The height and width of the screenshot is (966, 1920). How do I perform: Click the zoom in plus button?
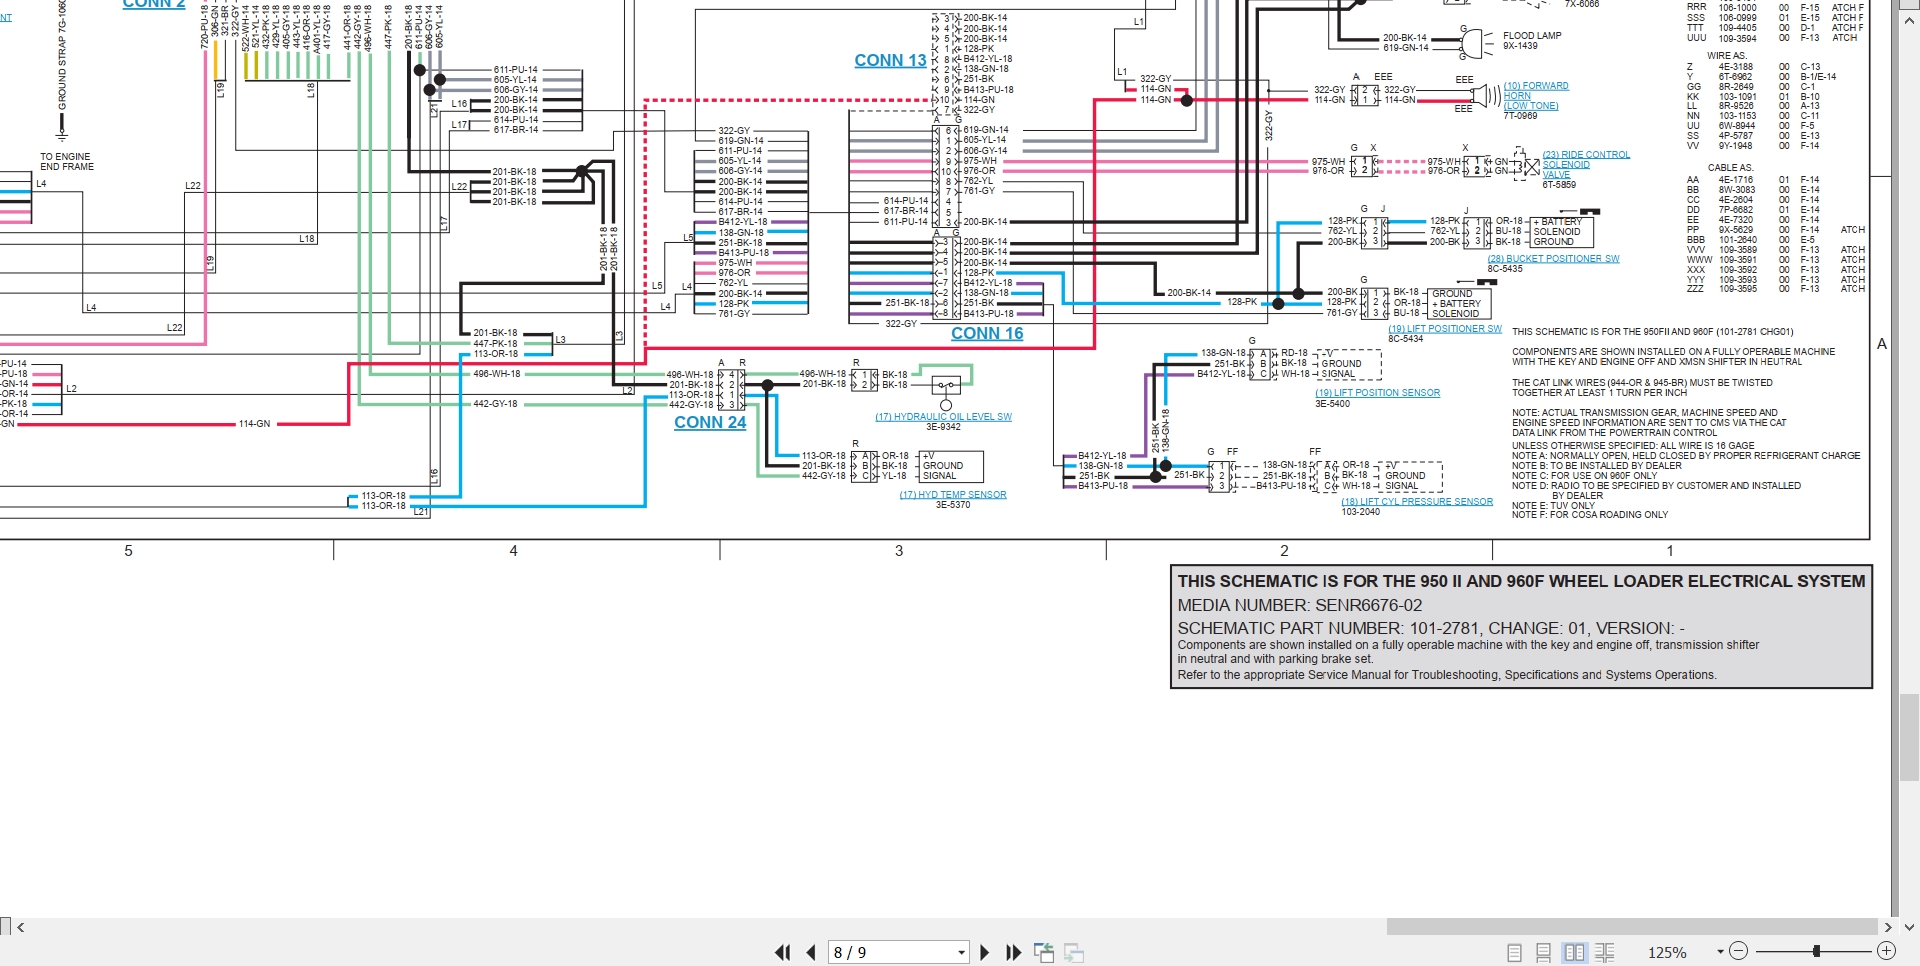click(x=1886, y=951)
